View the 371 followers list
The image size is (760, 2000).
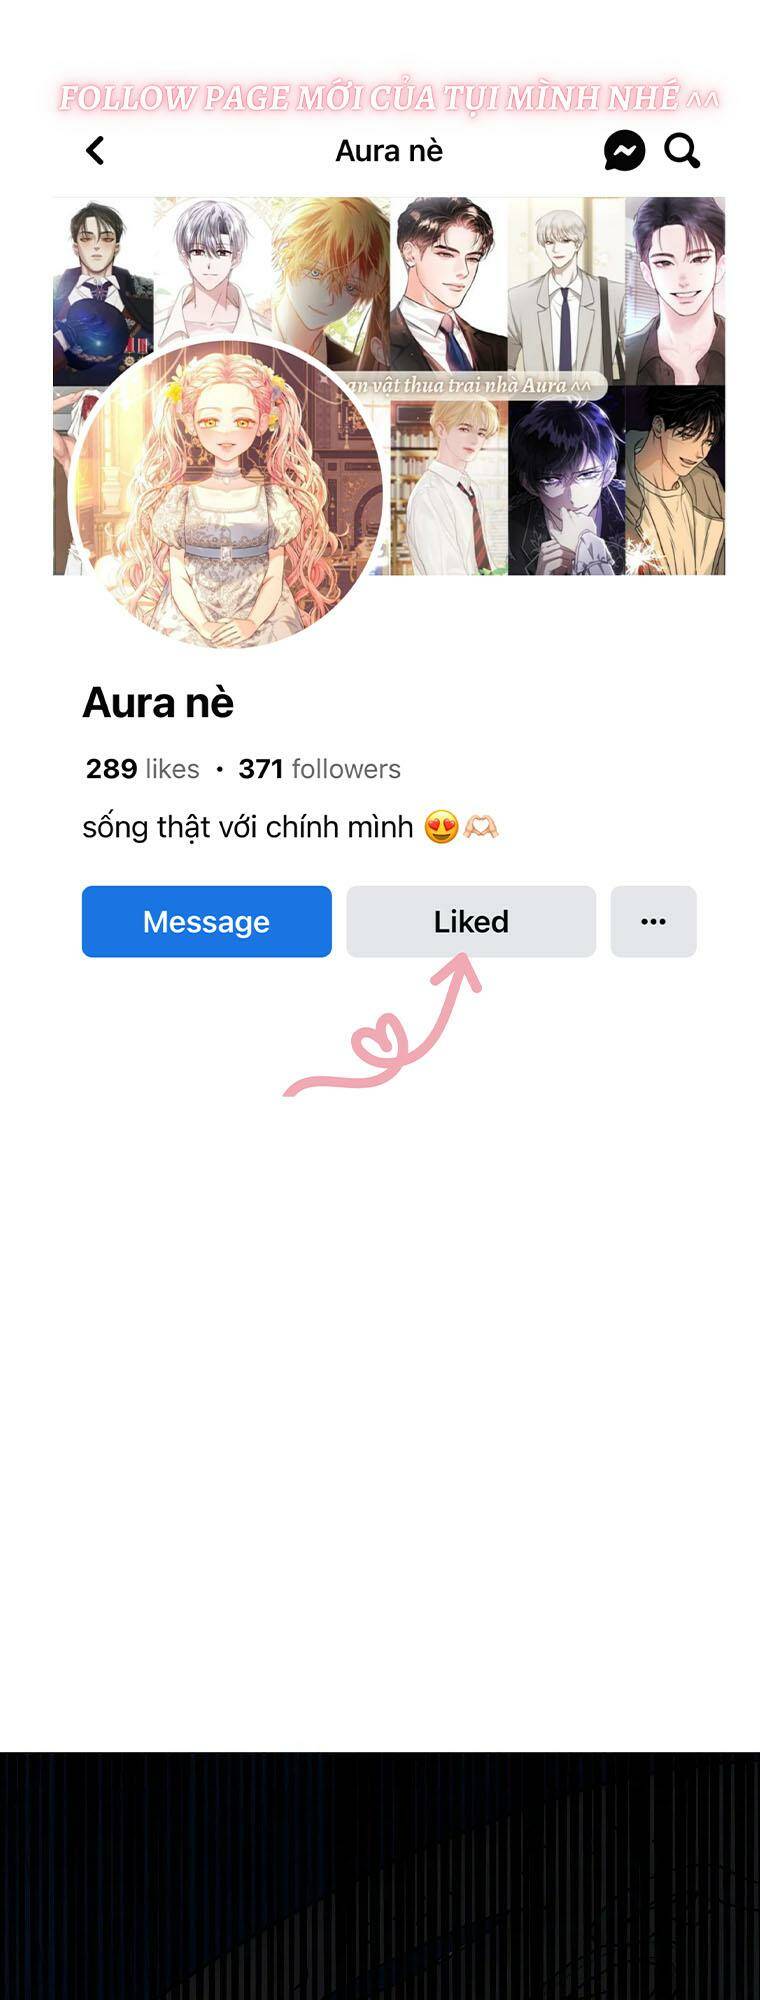pyautogui.click(x=319, y=768)
